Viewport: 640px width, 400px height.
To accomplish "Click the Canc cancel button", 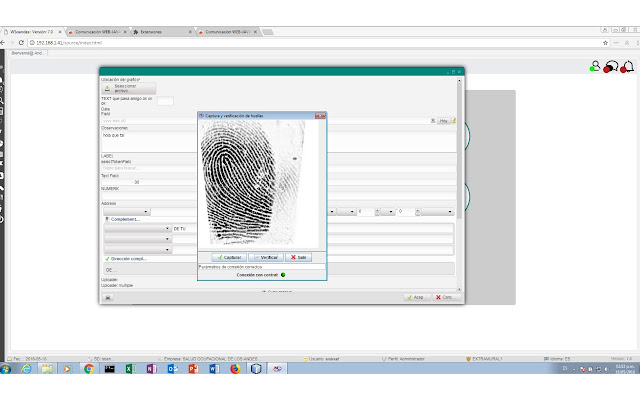I will 444,297.
